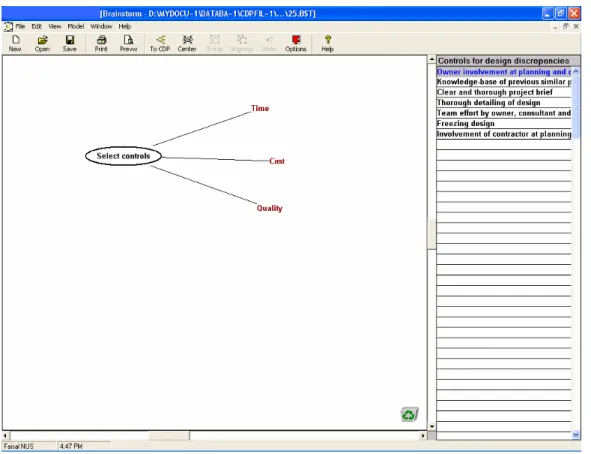The width and height of the screenshot is (591, 454).
Task: Open the File menu
Action: (20, 26)
